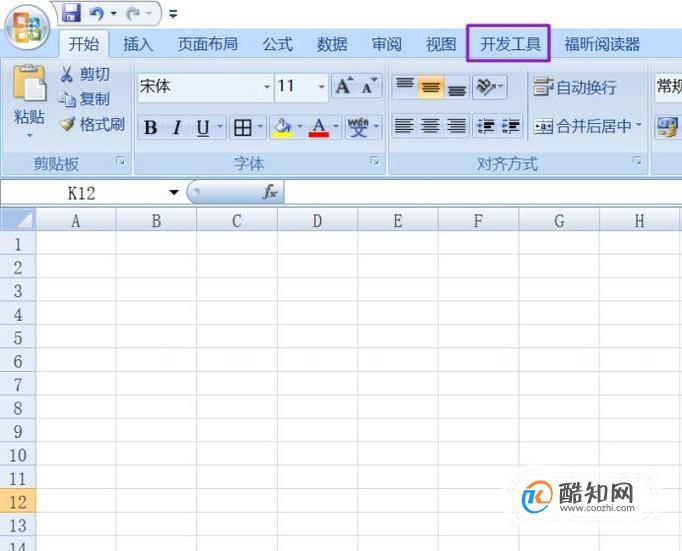Screen dimensions: 682x551
Task: Open the 剪贴板 dialog launcher
Action: (120, 161)
